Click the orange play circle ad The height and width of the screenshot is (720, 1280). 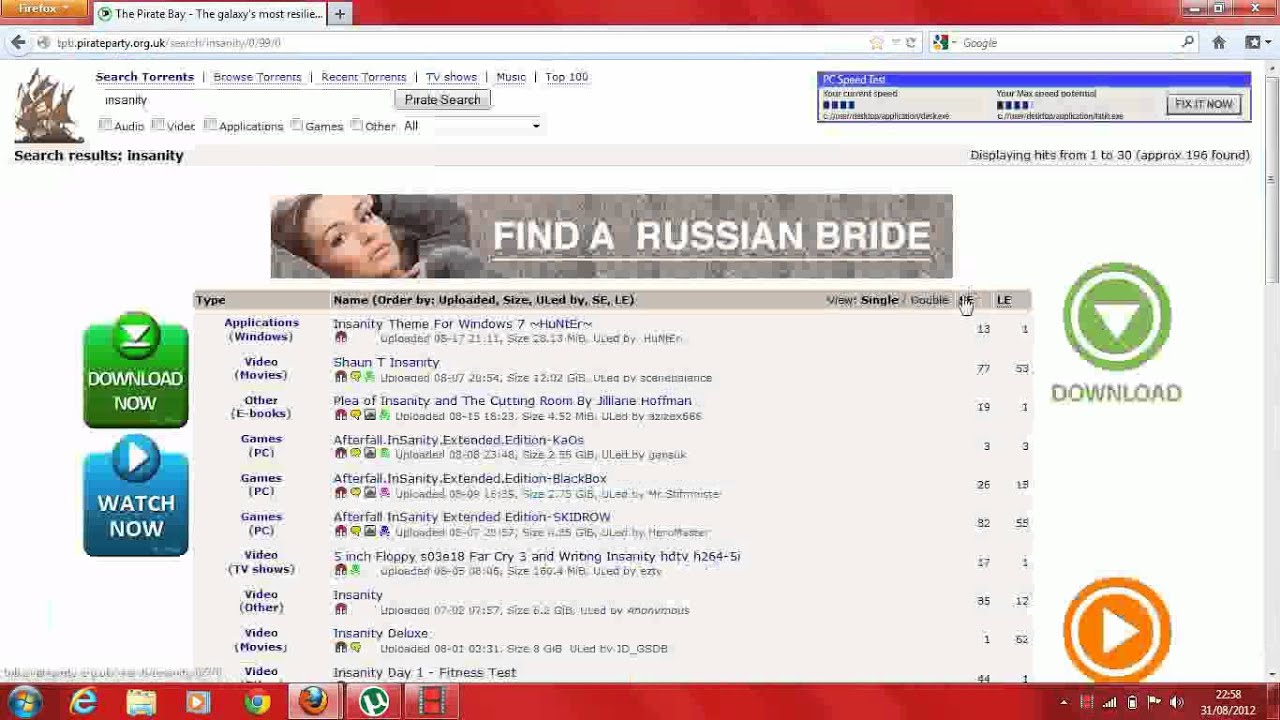coord(1116,630)
